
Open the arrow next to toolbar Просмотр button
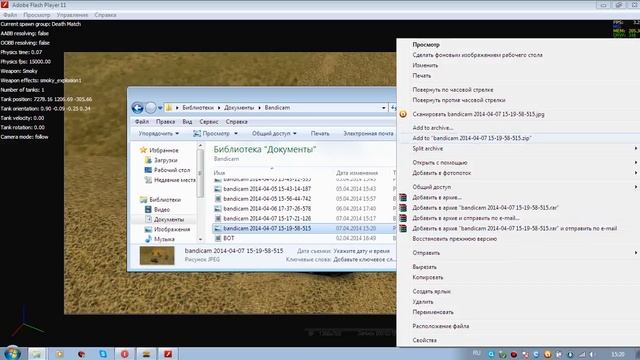(x=236, y=133)
